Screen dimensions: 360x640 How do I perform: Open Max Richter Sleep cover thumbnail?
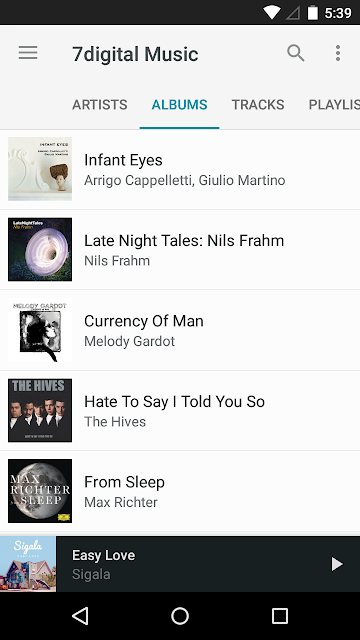tap(40, 491)
